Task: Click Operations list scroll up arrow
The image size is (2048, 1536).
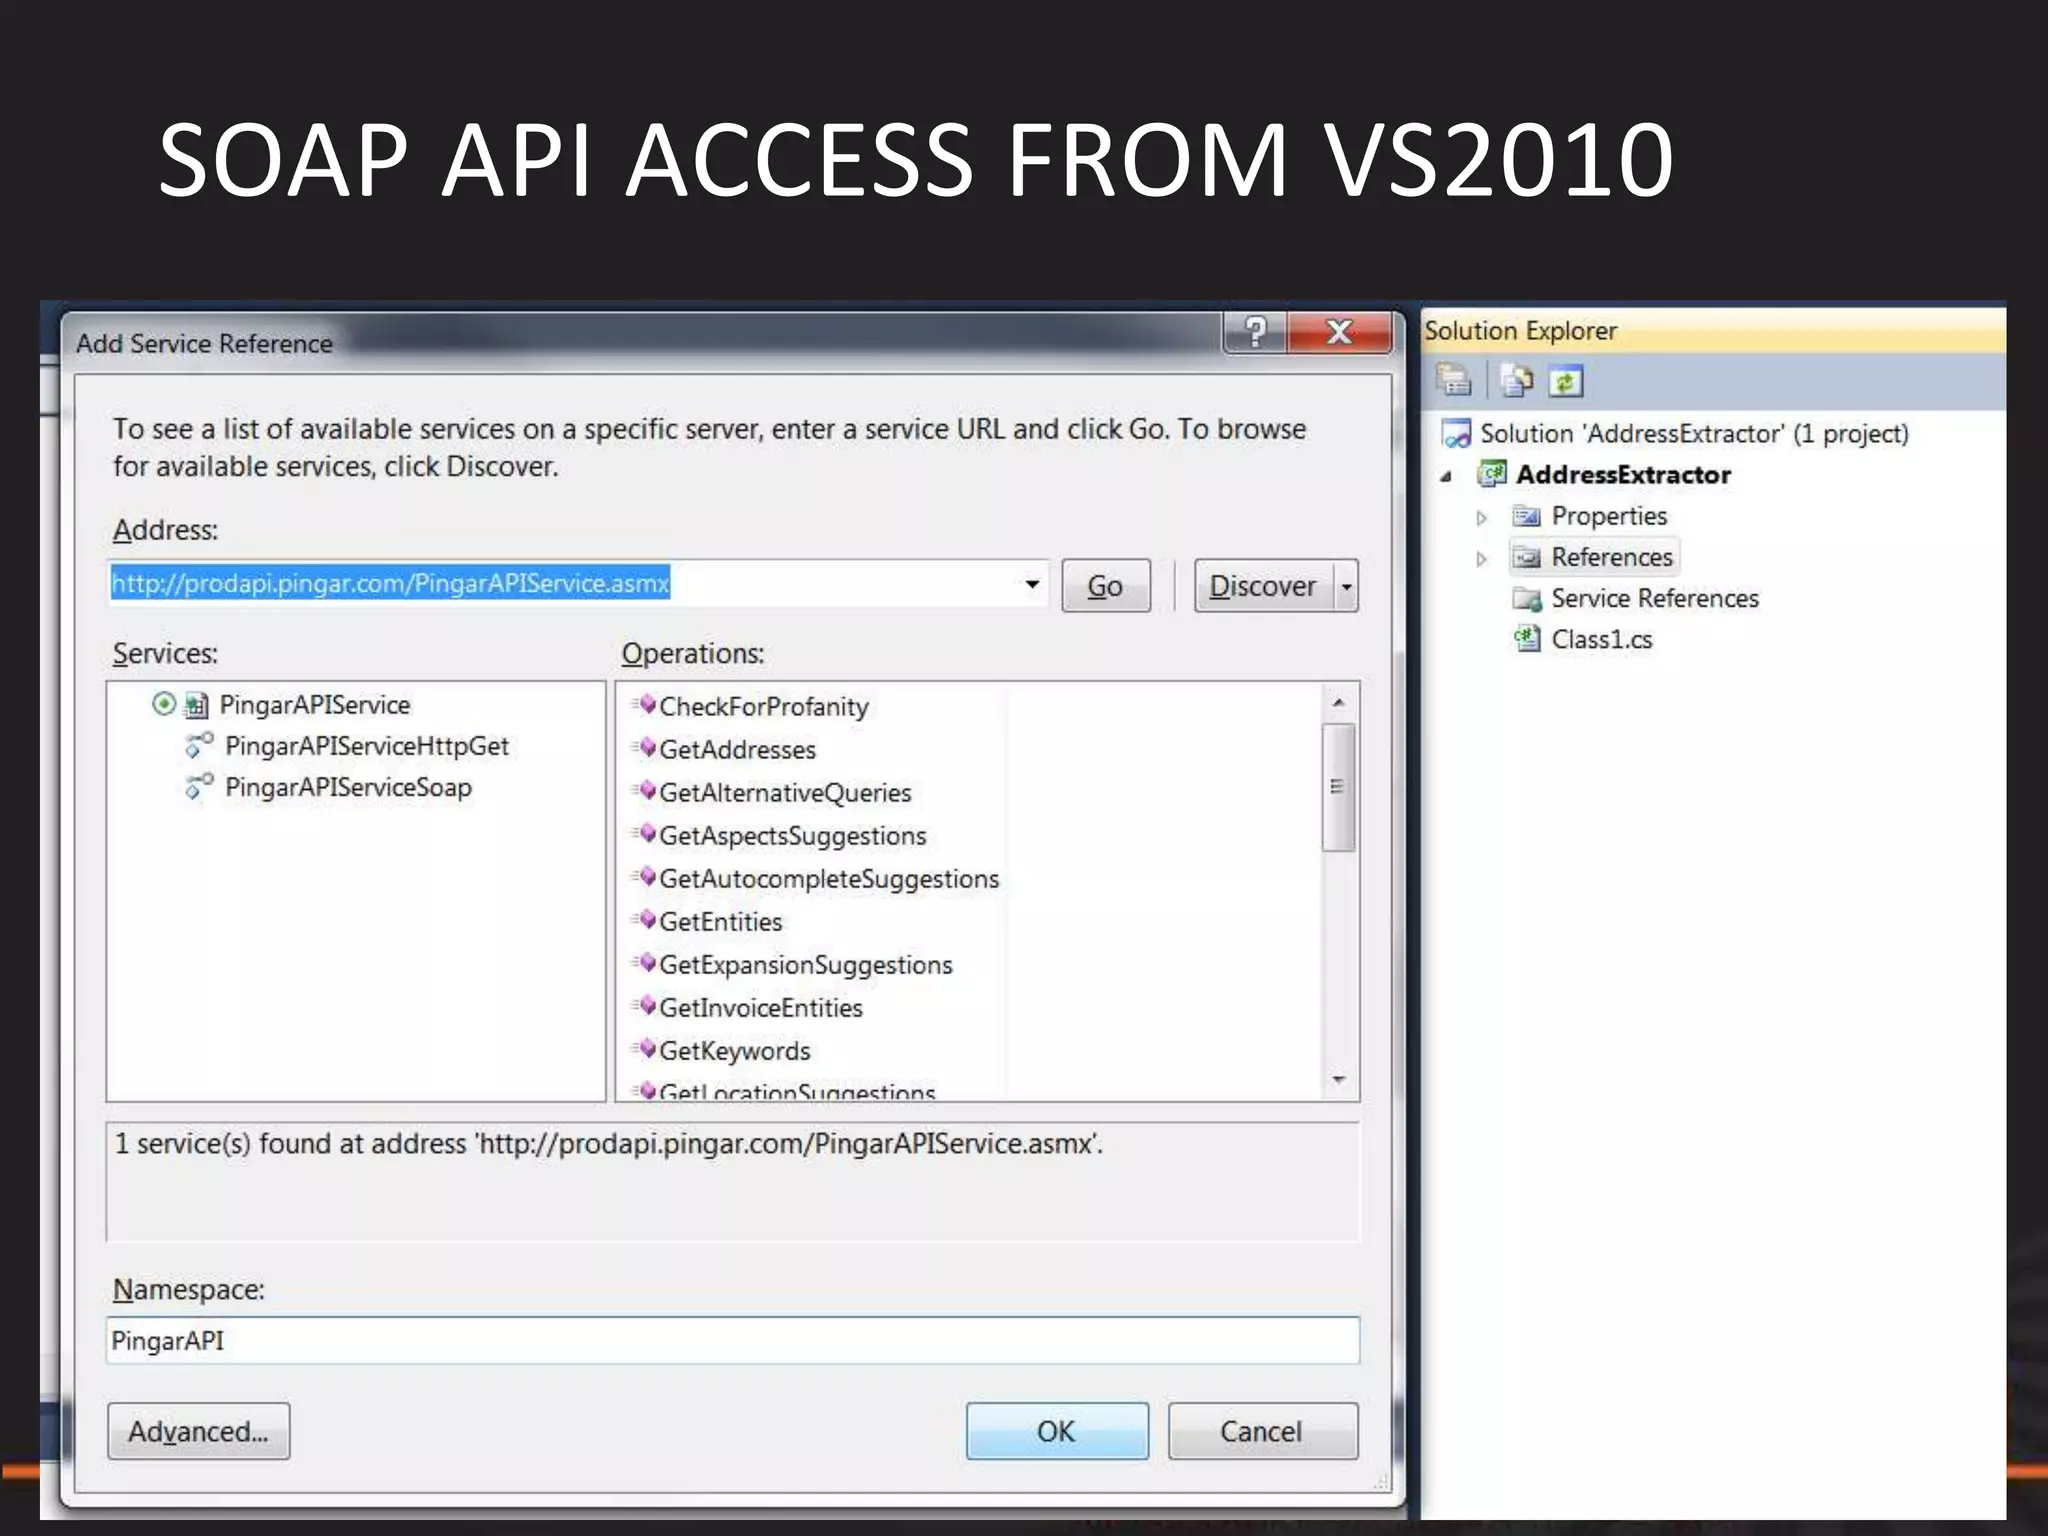Action: coord(1339,703)
